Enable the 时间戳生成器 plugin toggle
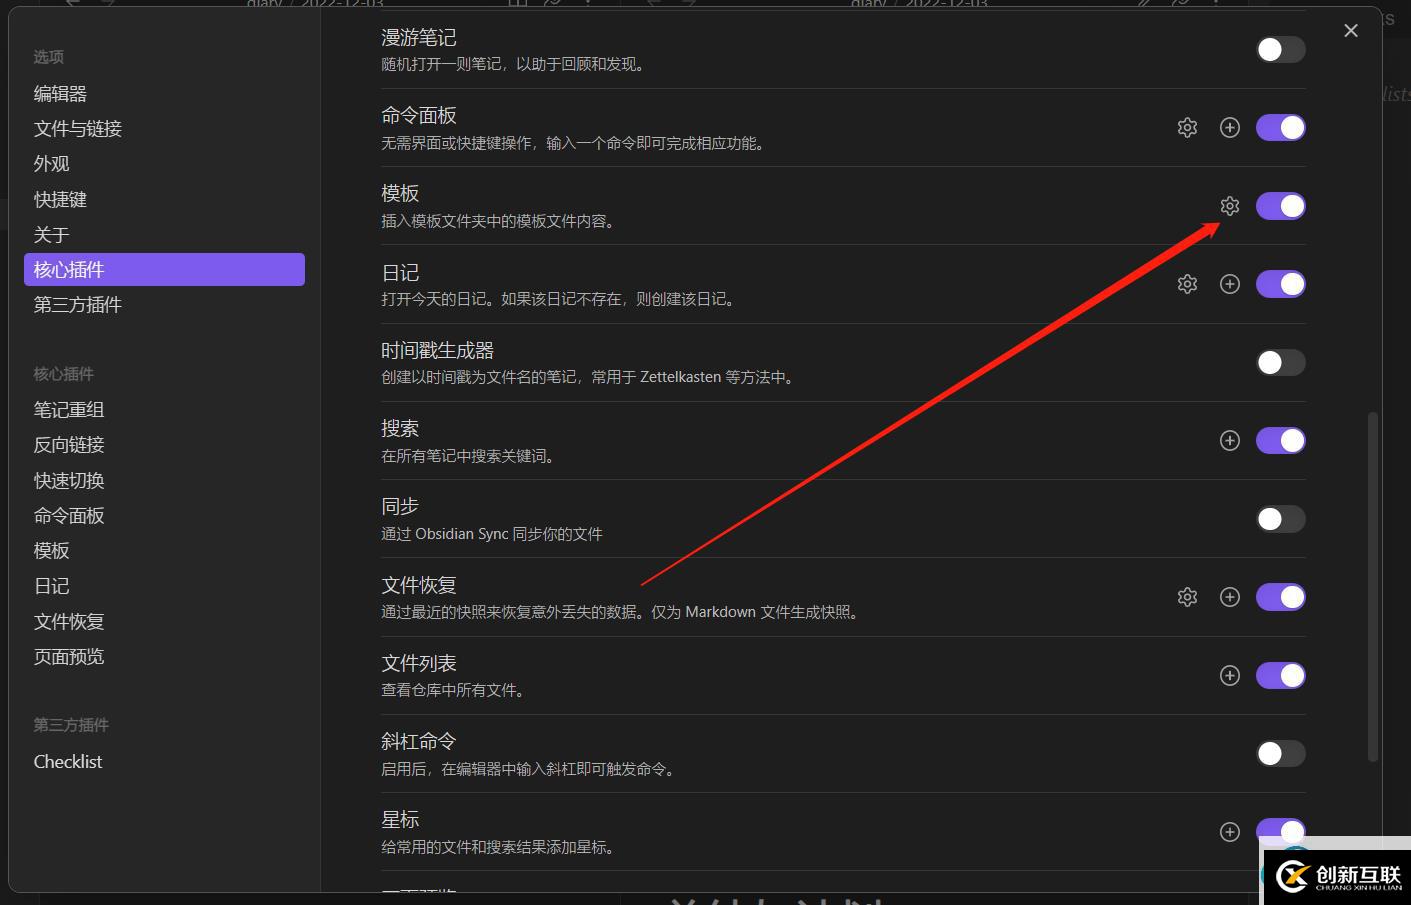Image resolution: width=1411 pixels, height=905 pixels. tap(1281, 363)
